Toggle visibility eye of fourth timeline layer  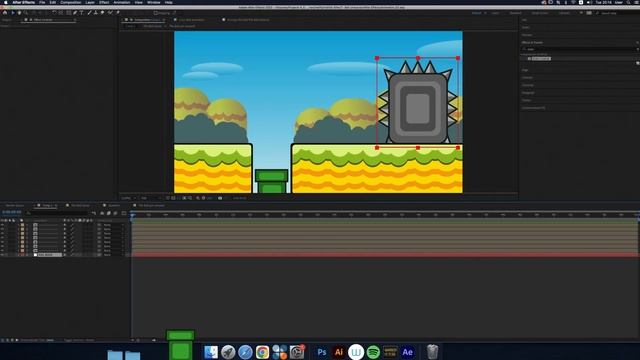pyautogui.click(x=2, y=238)
